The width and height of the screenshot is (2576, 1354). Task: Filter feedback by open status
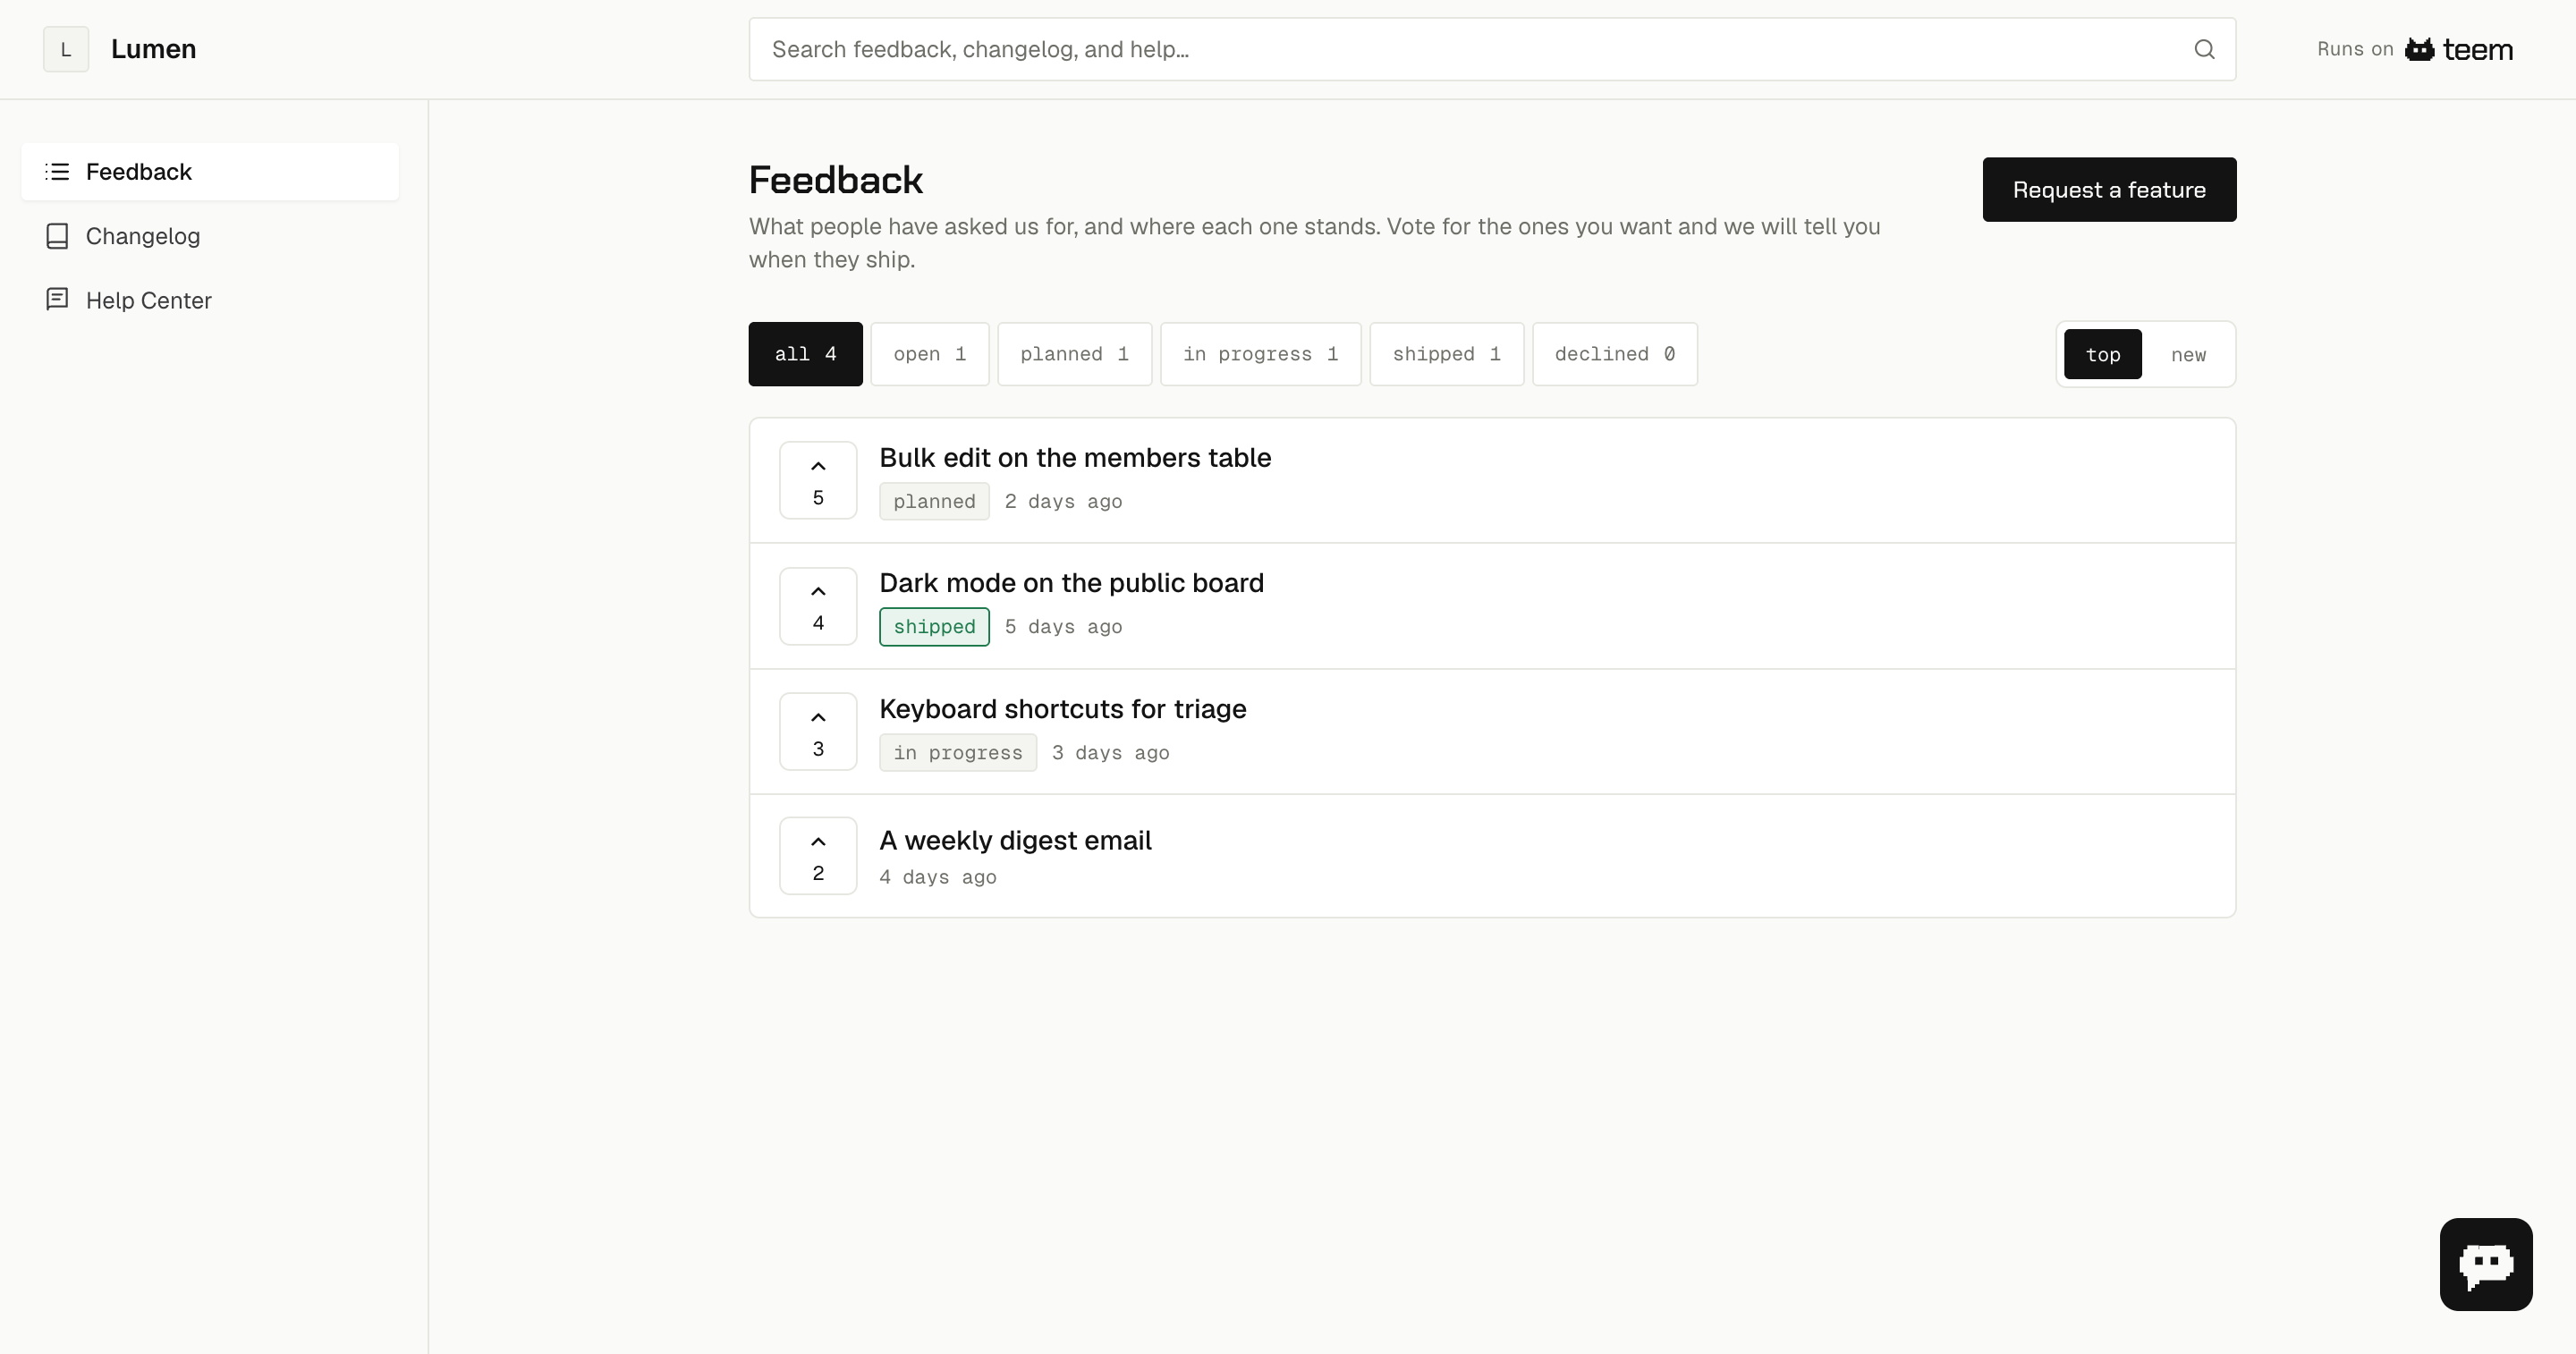pos(930,354)
